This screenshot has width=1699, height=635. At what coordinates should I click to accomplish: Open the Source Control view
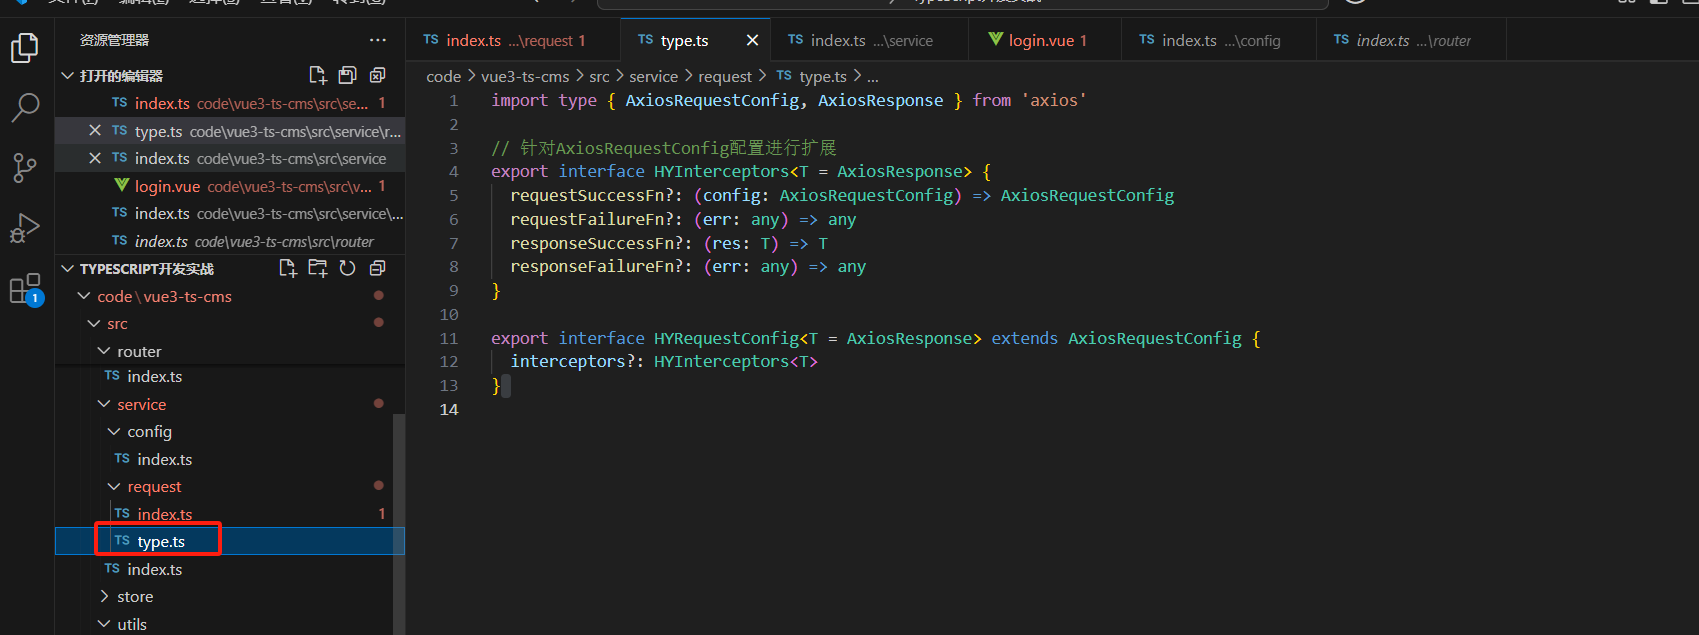coord(25,167)
